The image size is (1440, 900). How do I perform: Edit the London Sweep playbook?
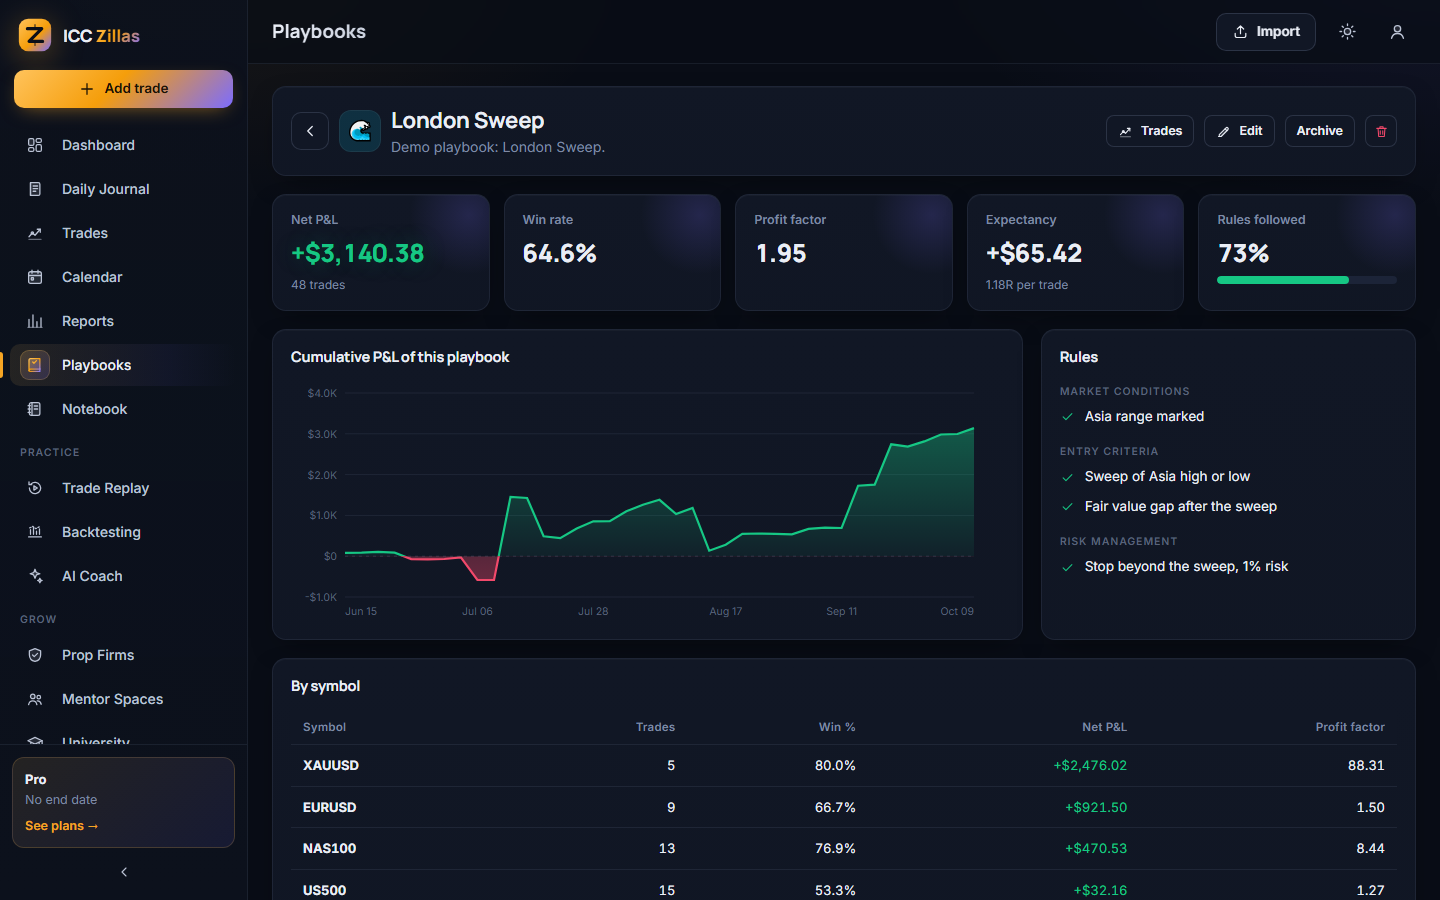[x=1239, y=131]
